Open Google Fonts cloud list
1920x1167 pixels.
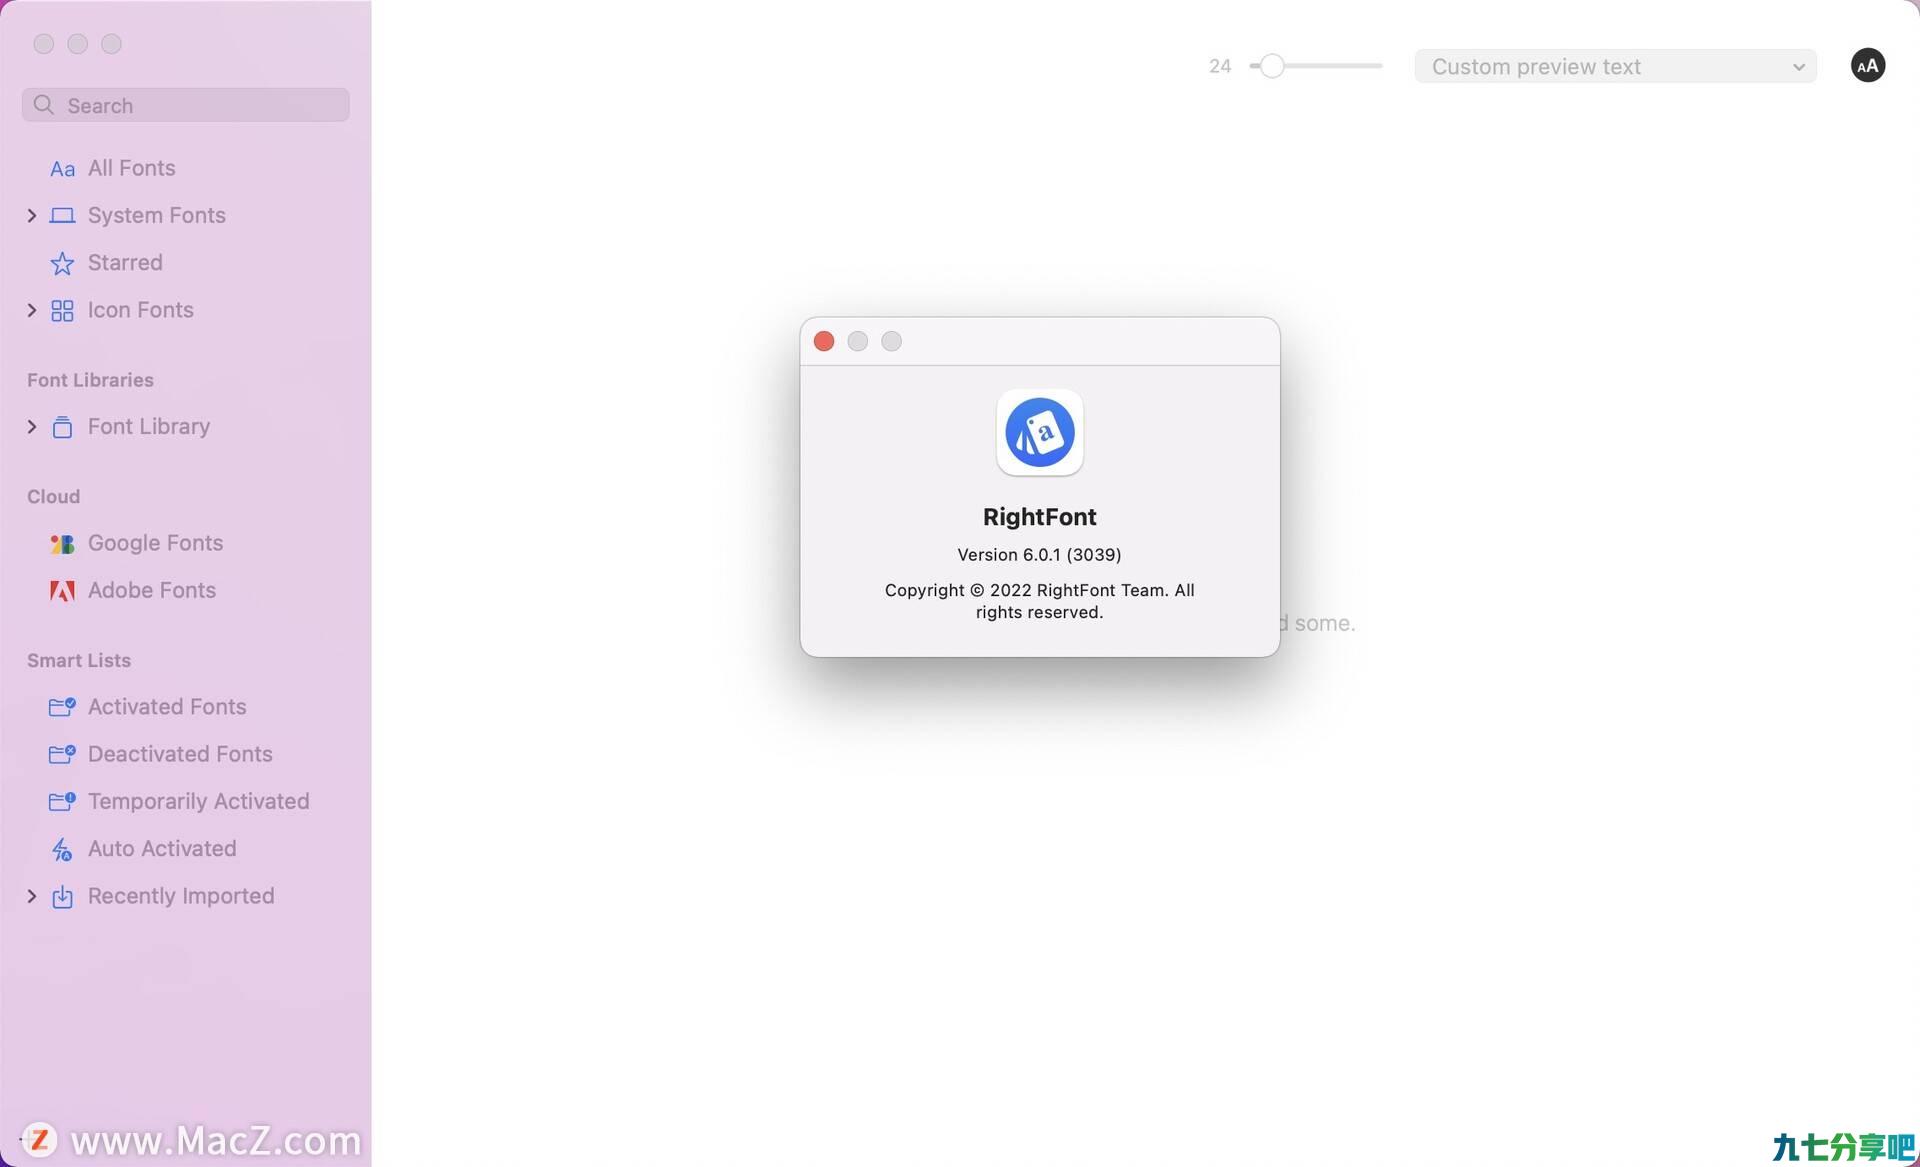click(x=155, y=543)
